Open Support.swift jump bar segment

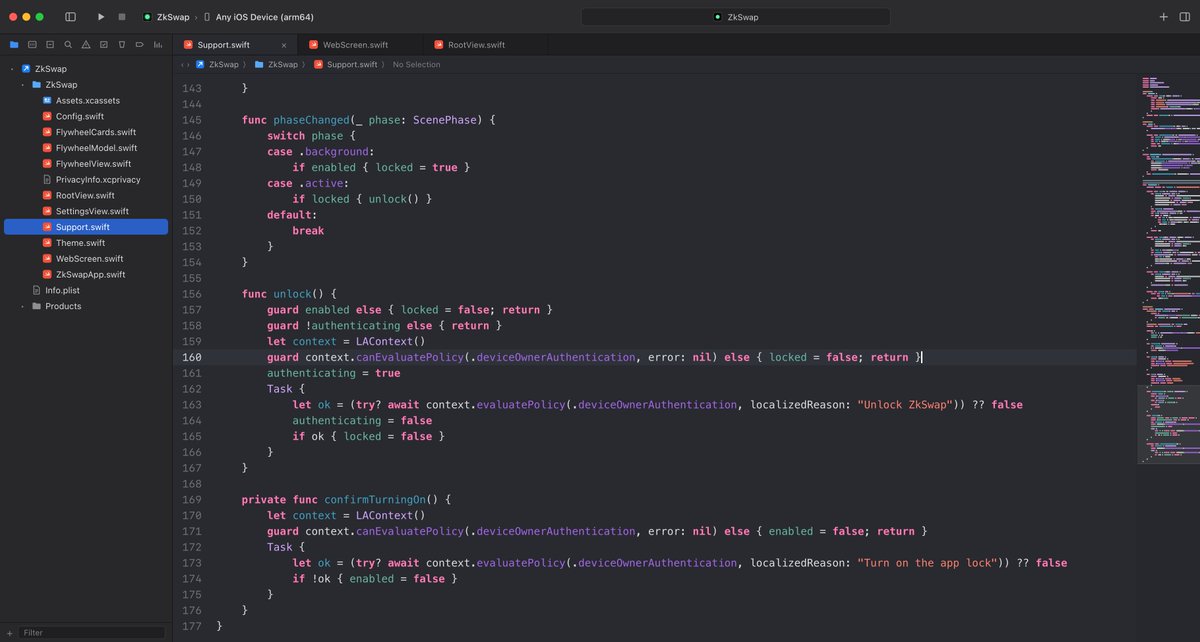pyautogui.click(x=346, y=65)
